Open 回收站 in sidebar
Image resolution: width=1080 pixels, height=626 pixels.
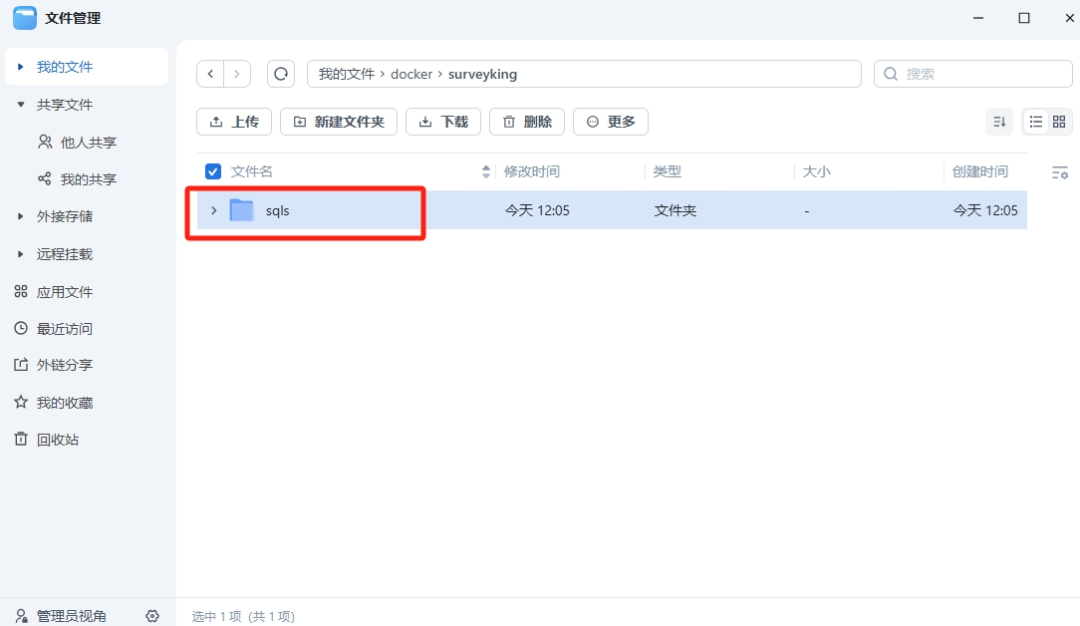click(x=57, y=440)
